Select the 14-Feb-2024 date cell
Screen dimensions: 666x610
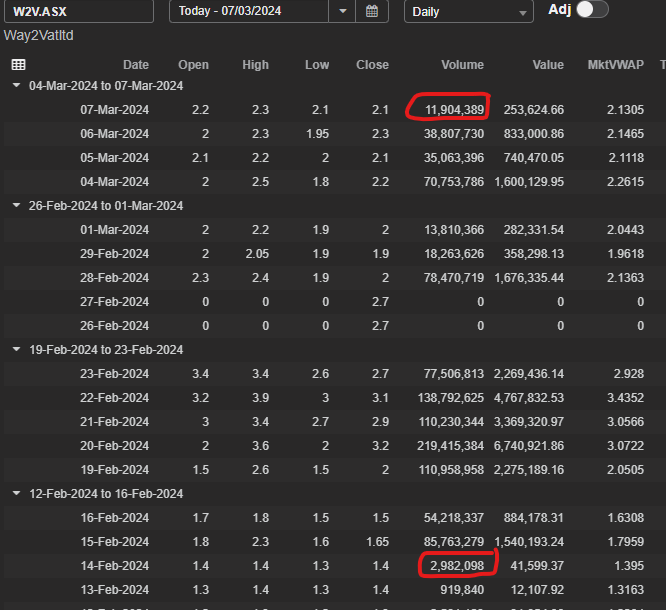114,566
